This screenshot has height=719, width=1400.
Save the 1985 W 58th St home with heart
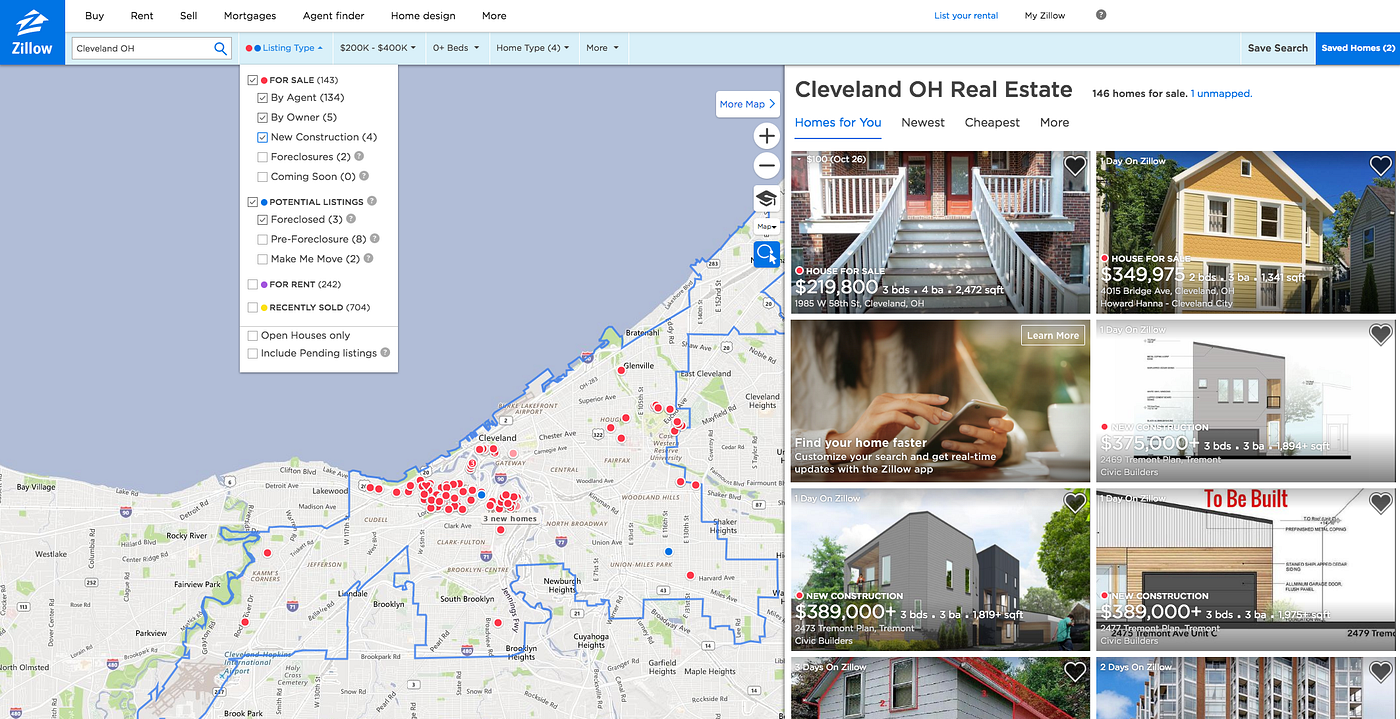1075,166
